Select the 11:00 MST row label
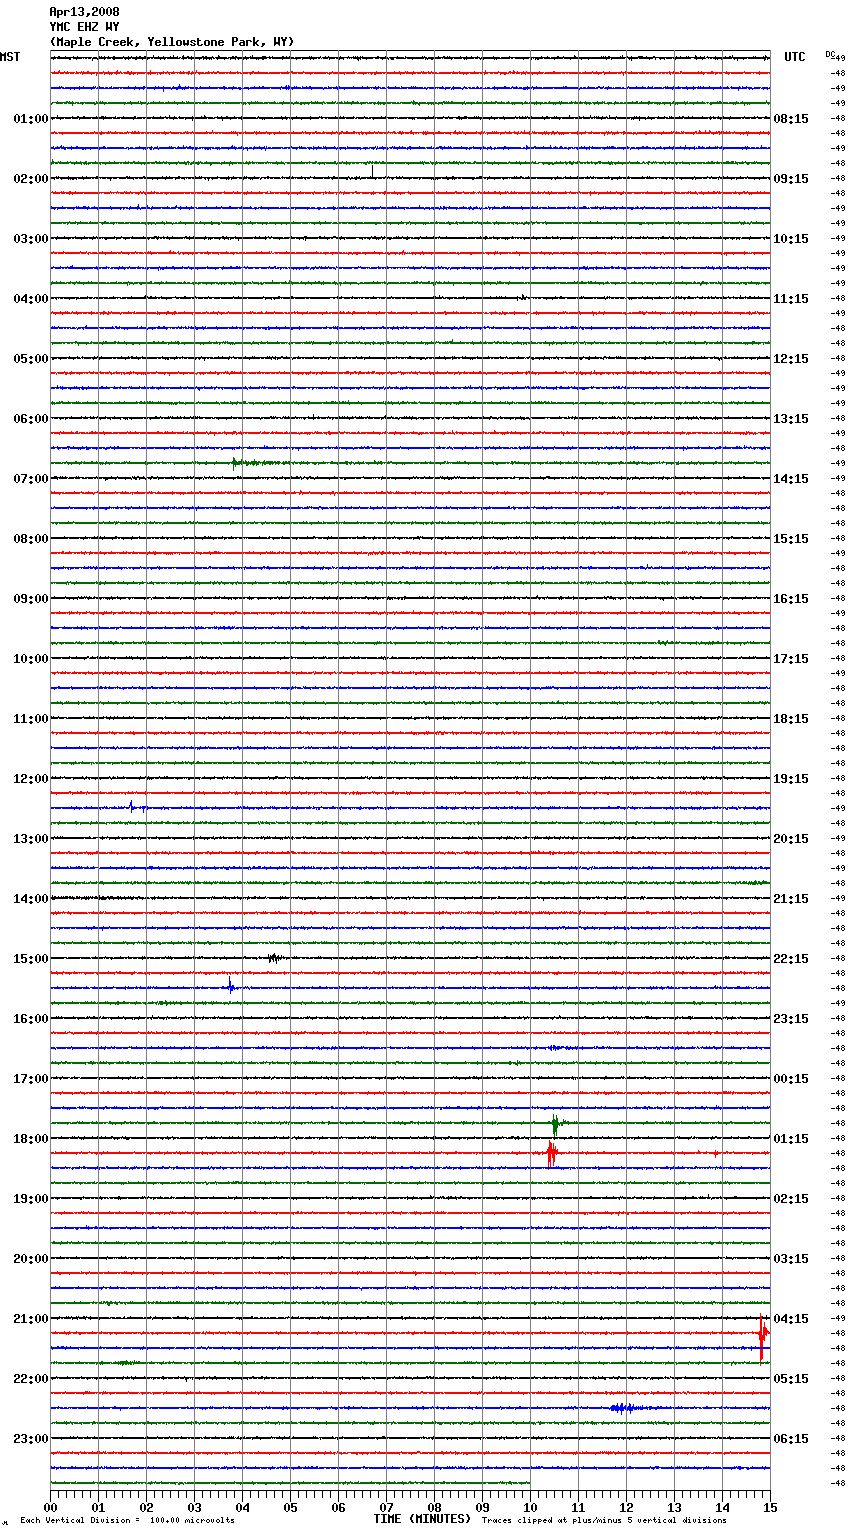This screenshot has height=1534, width=850. click(x=31, y=719)
